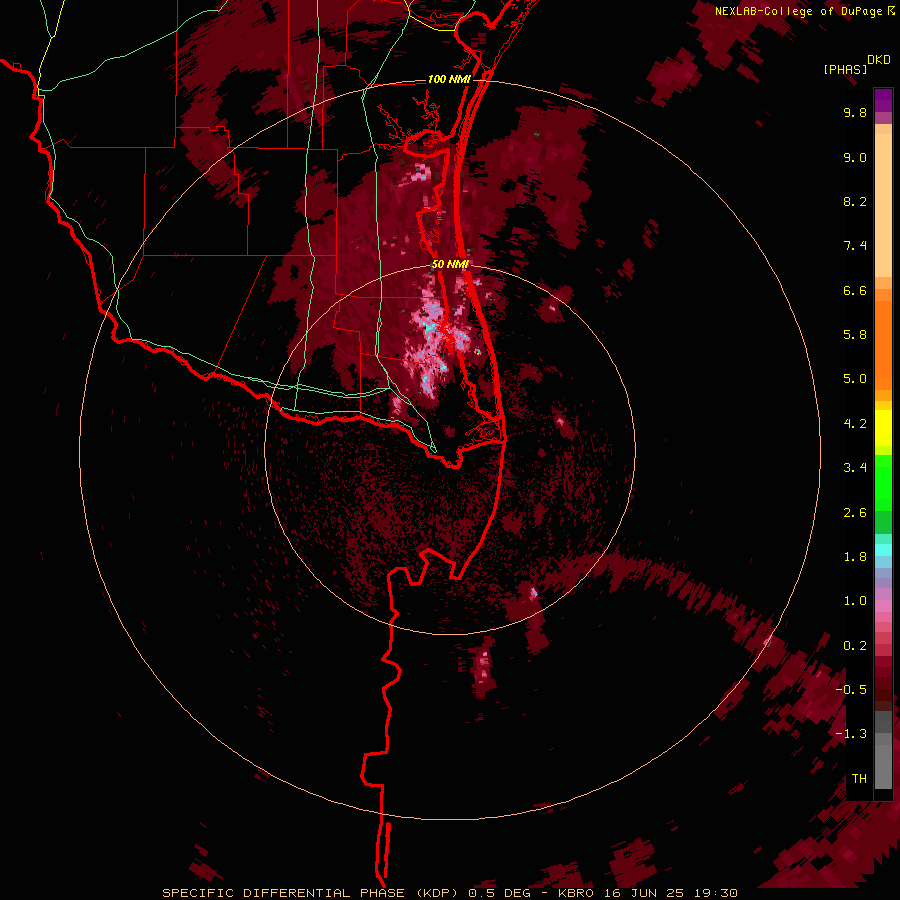Click the 1.8 legend value
900x900 pixels.
855,557
